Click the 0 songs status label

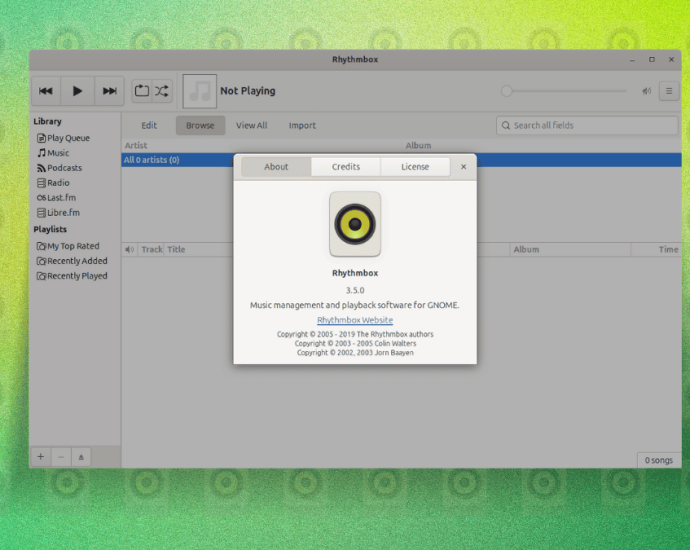click(x=658, y=461)
